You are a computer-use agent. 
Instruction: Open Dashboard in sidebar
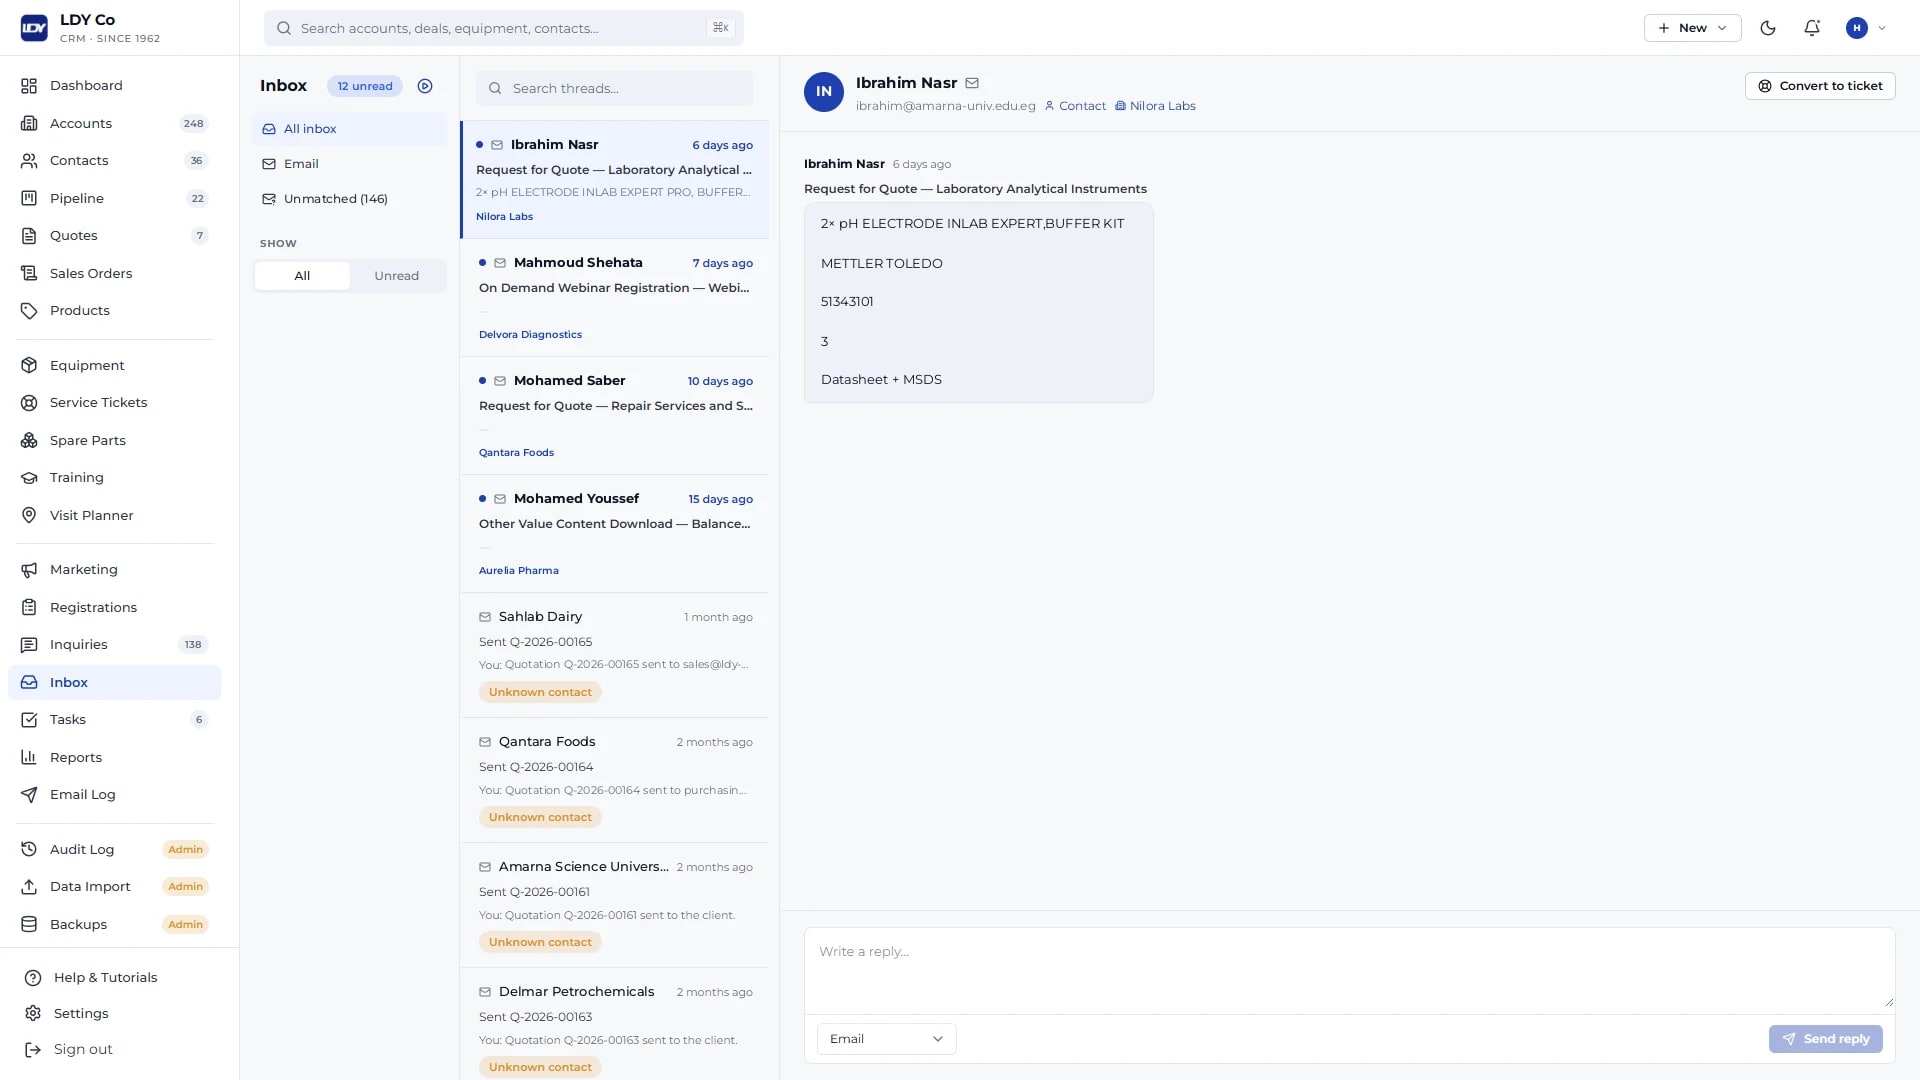[x=114, y=86]
